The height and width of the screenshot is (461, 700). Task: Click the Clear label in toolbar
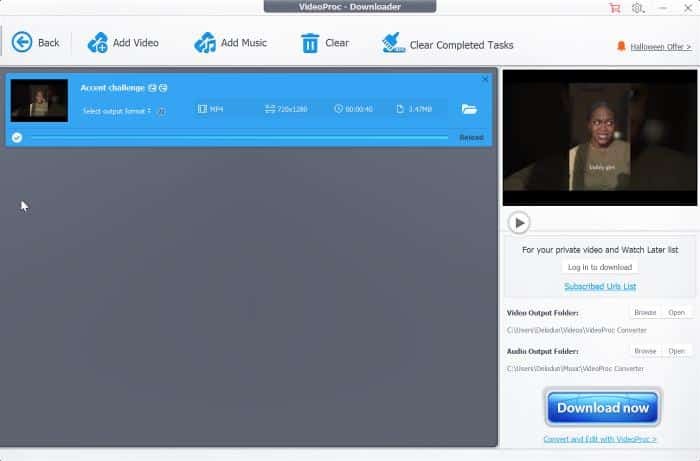[337, 43]
